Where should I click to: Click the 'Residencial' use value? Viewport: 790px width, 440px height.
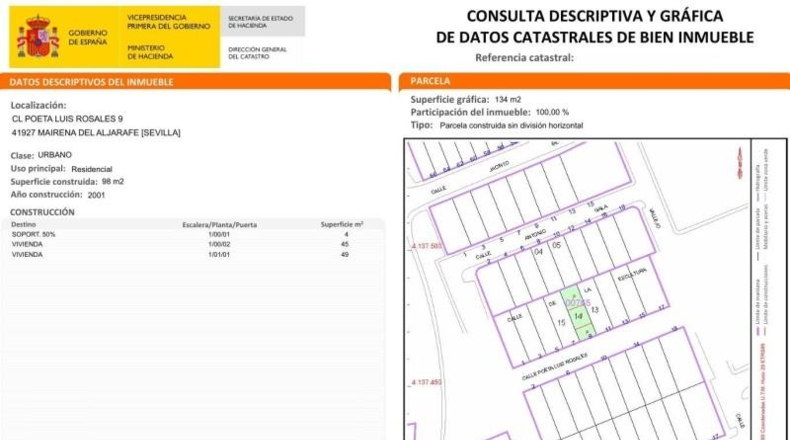[x=92, y=169]
